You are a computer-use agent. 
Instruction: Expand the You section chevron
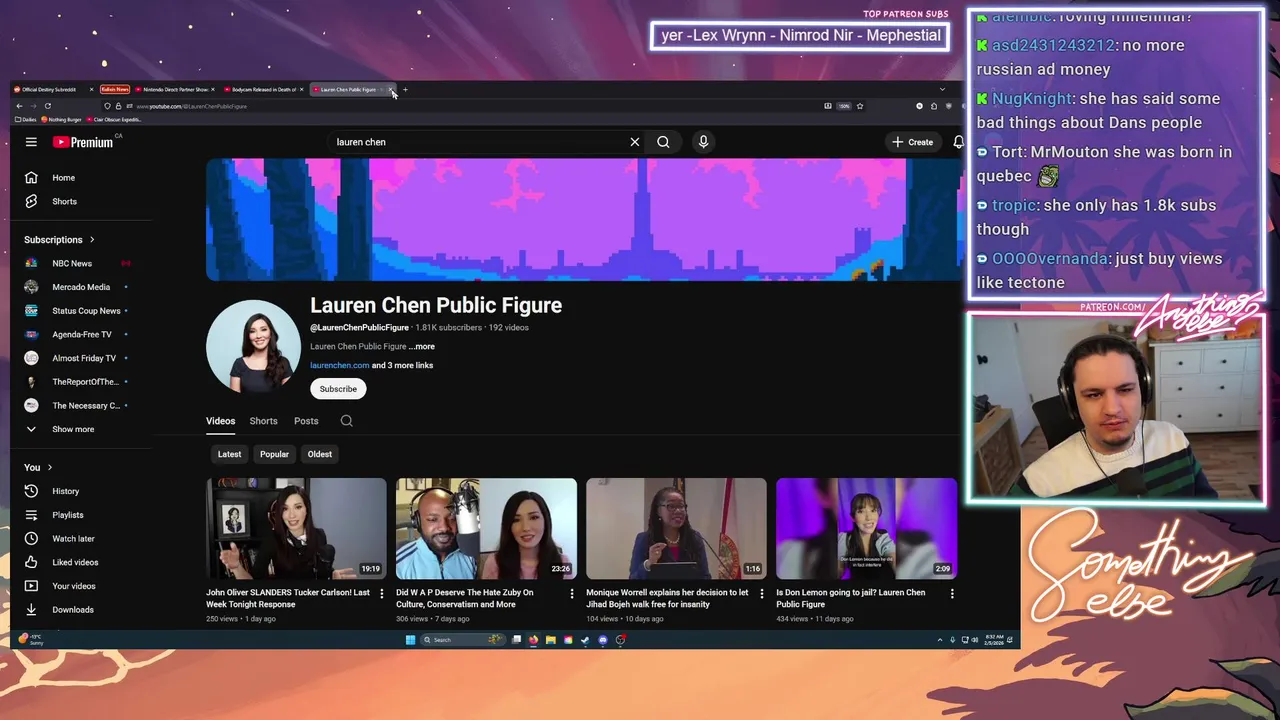(x=49, y=468)
